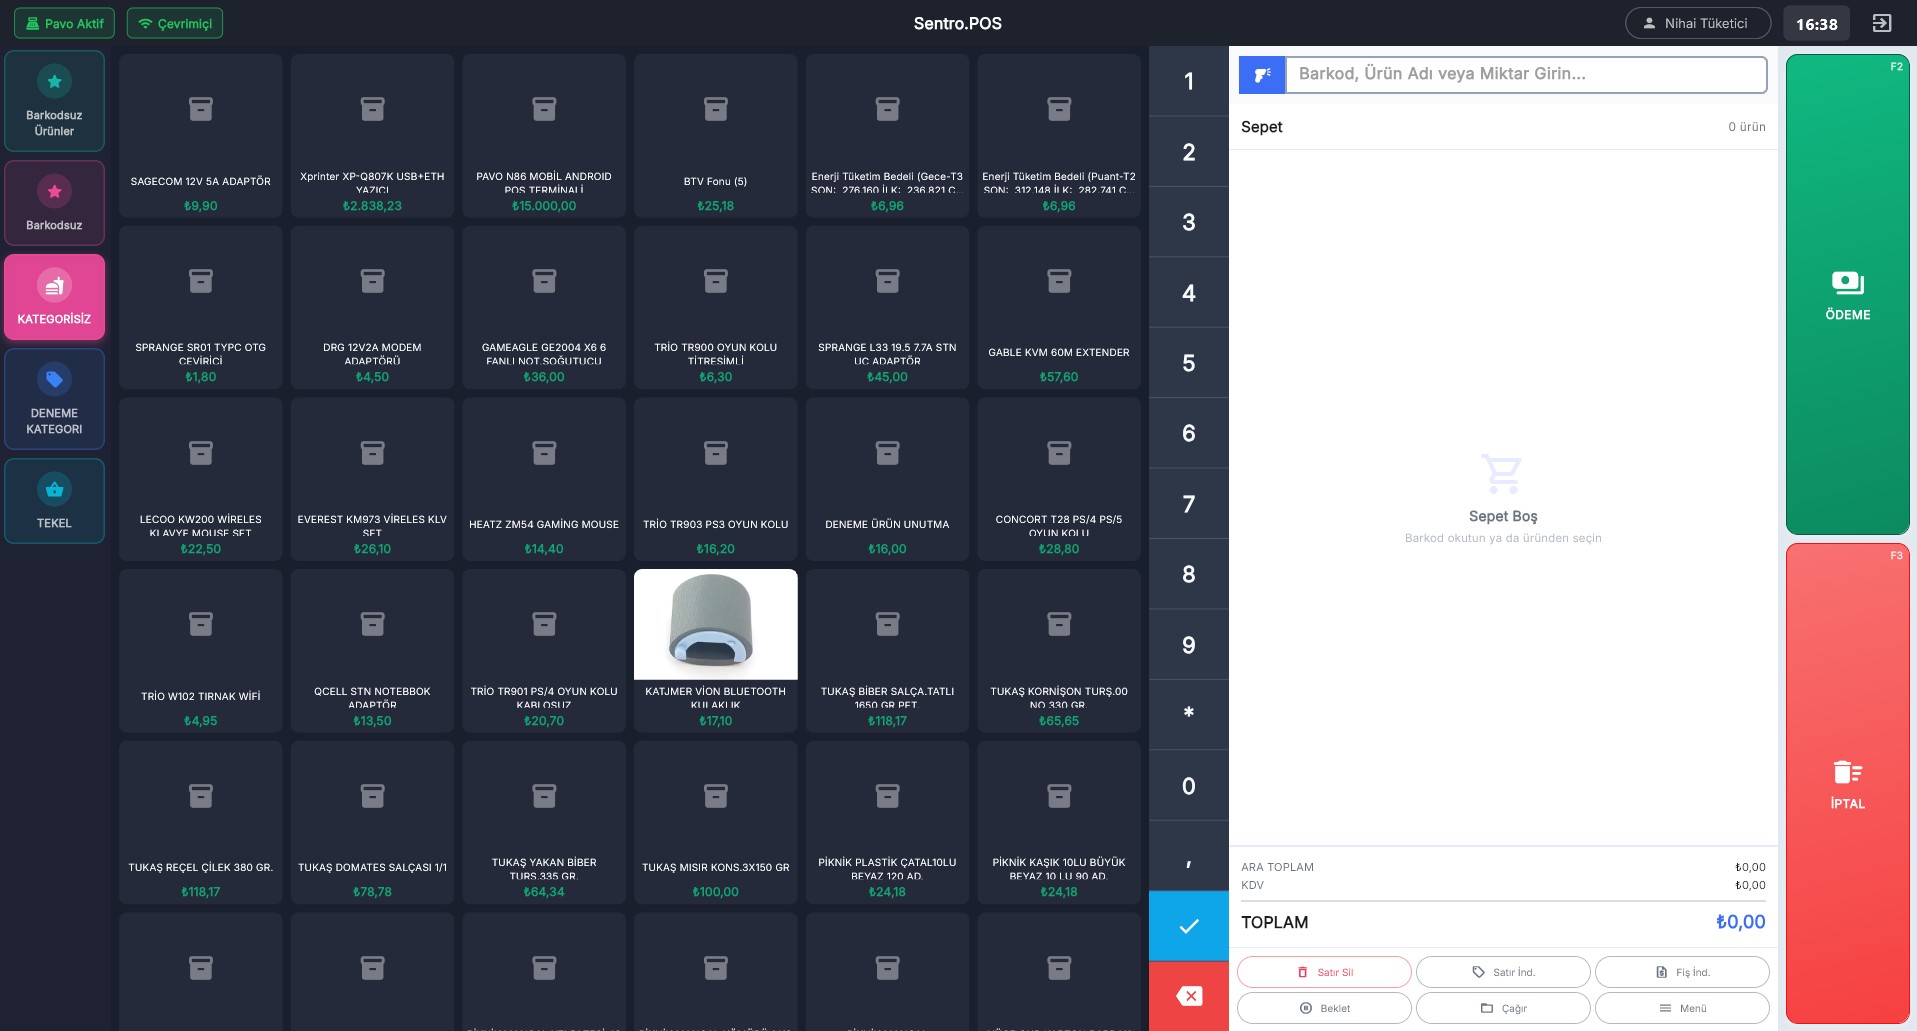Switch to the KATEGORİSİZ category
This screenshot has width=1917, height=1031.
pyautogui.click(x=54, y=297)
